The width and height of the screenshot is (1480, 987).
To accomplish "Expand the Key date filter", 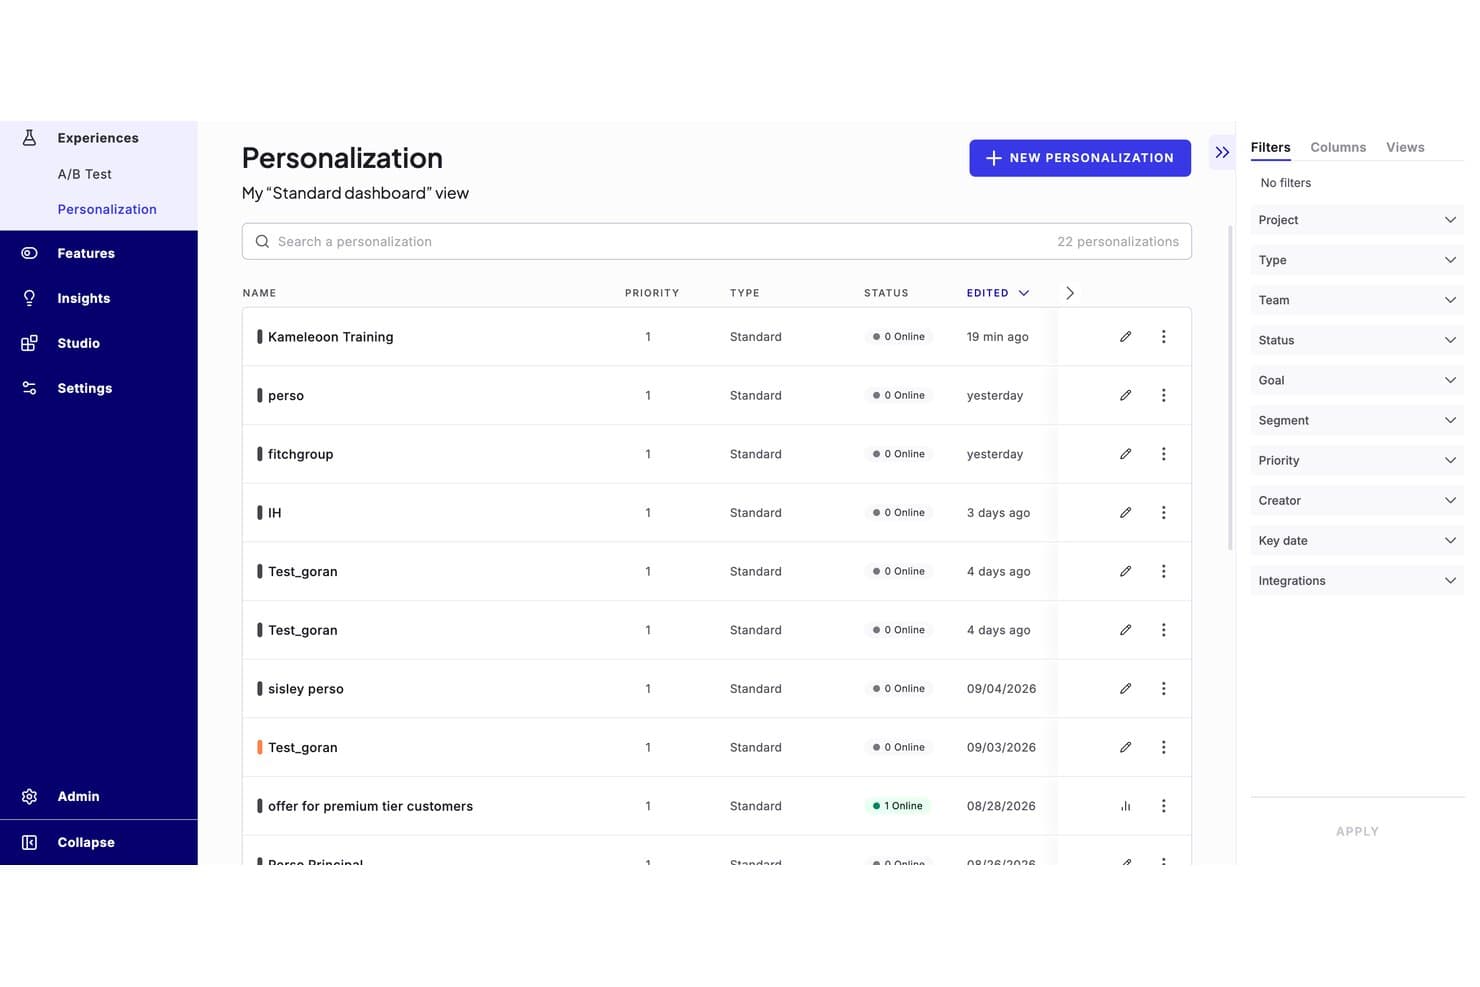I will [x=1356, y=540].
